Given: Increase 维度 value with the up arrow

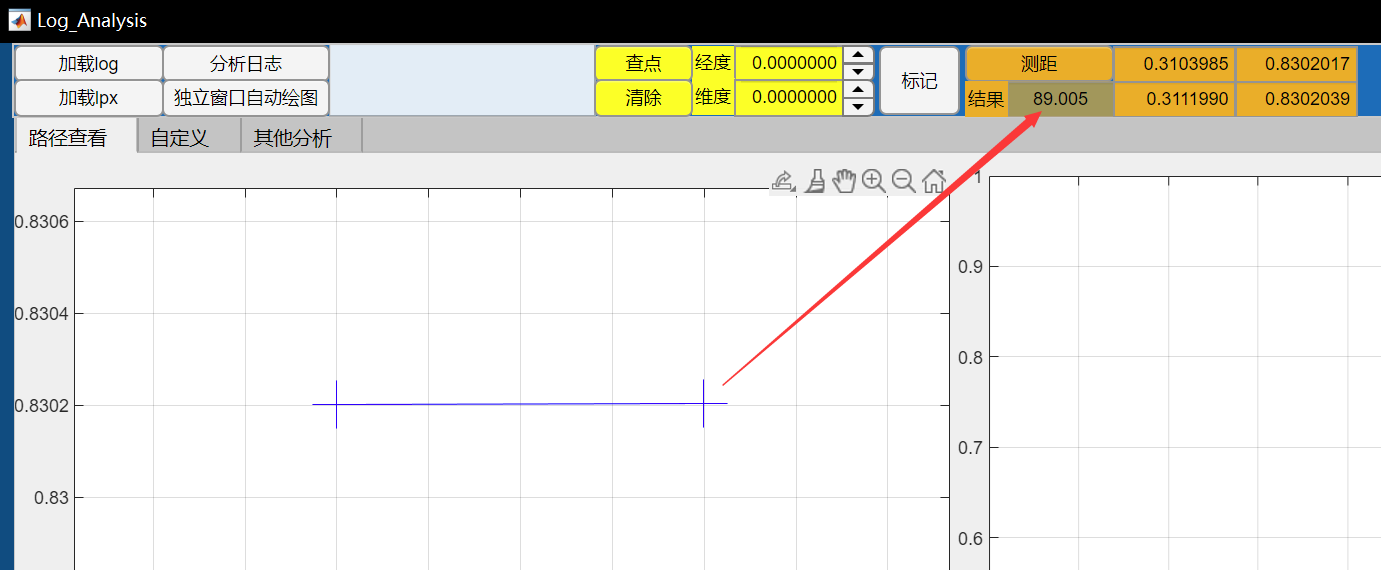Looking at the screenshot, I should click(x=858, y=90).
